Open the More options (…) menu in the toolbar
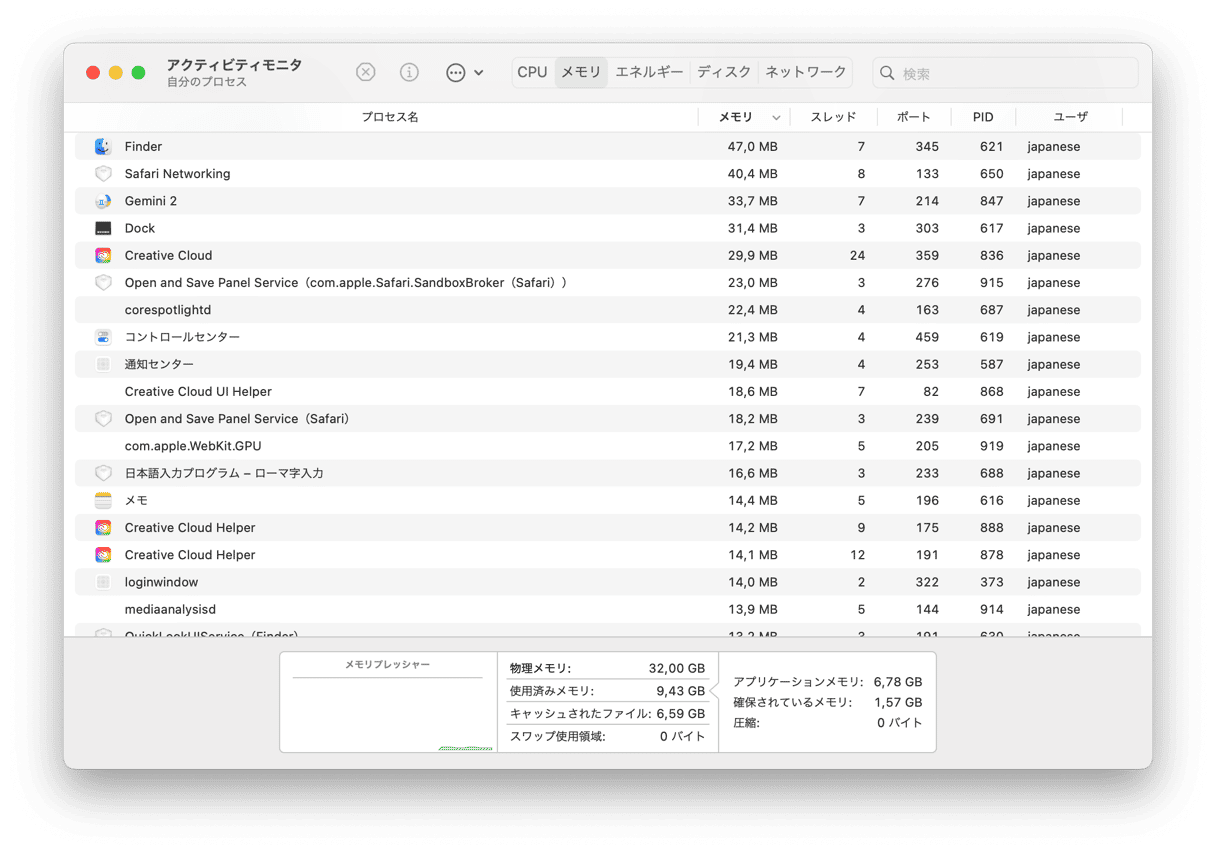Viewport: 1216px width, 853px height. (455, 72)
